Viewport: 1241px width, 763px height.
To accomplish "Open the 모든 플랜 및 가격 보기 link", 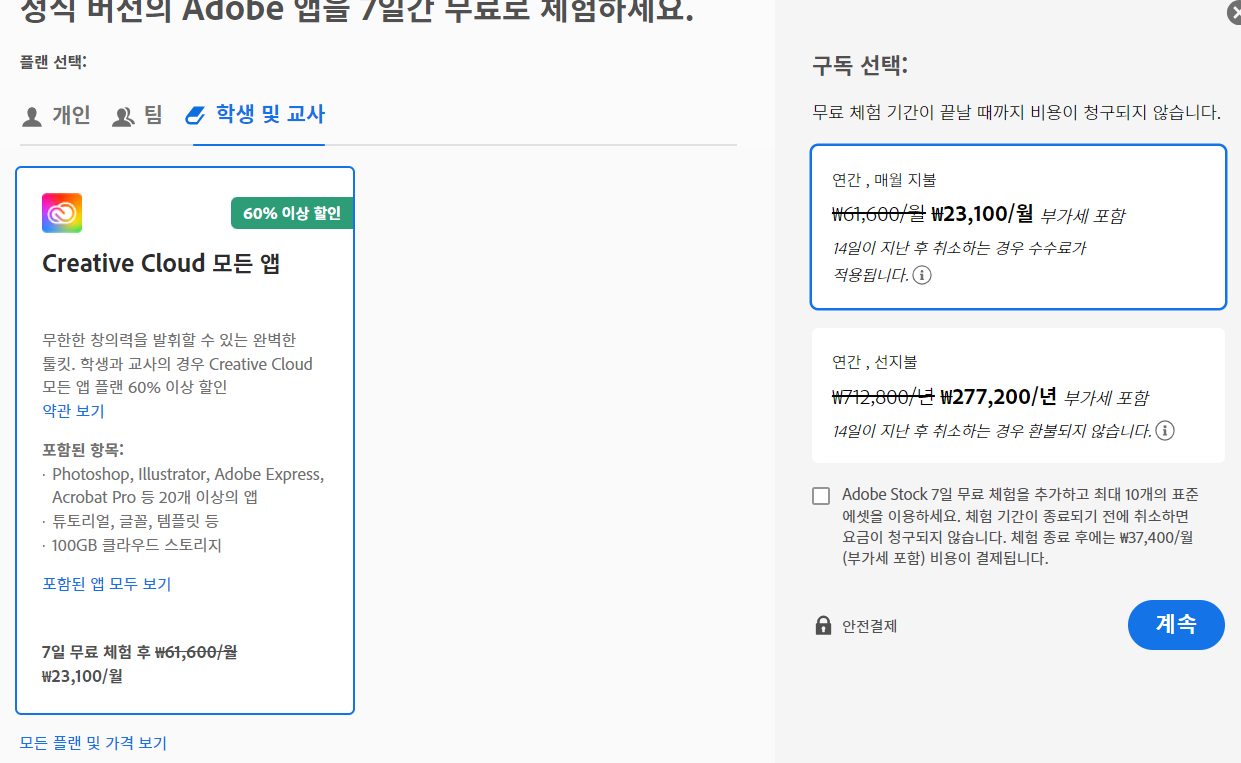I will (x=93, y=743).
